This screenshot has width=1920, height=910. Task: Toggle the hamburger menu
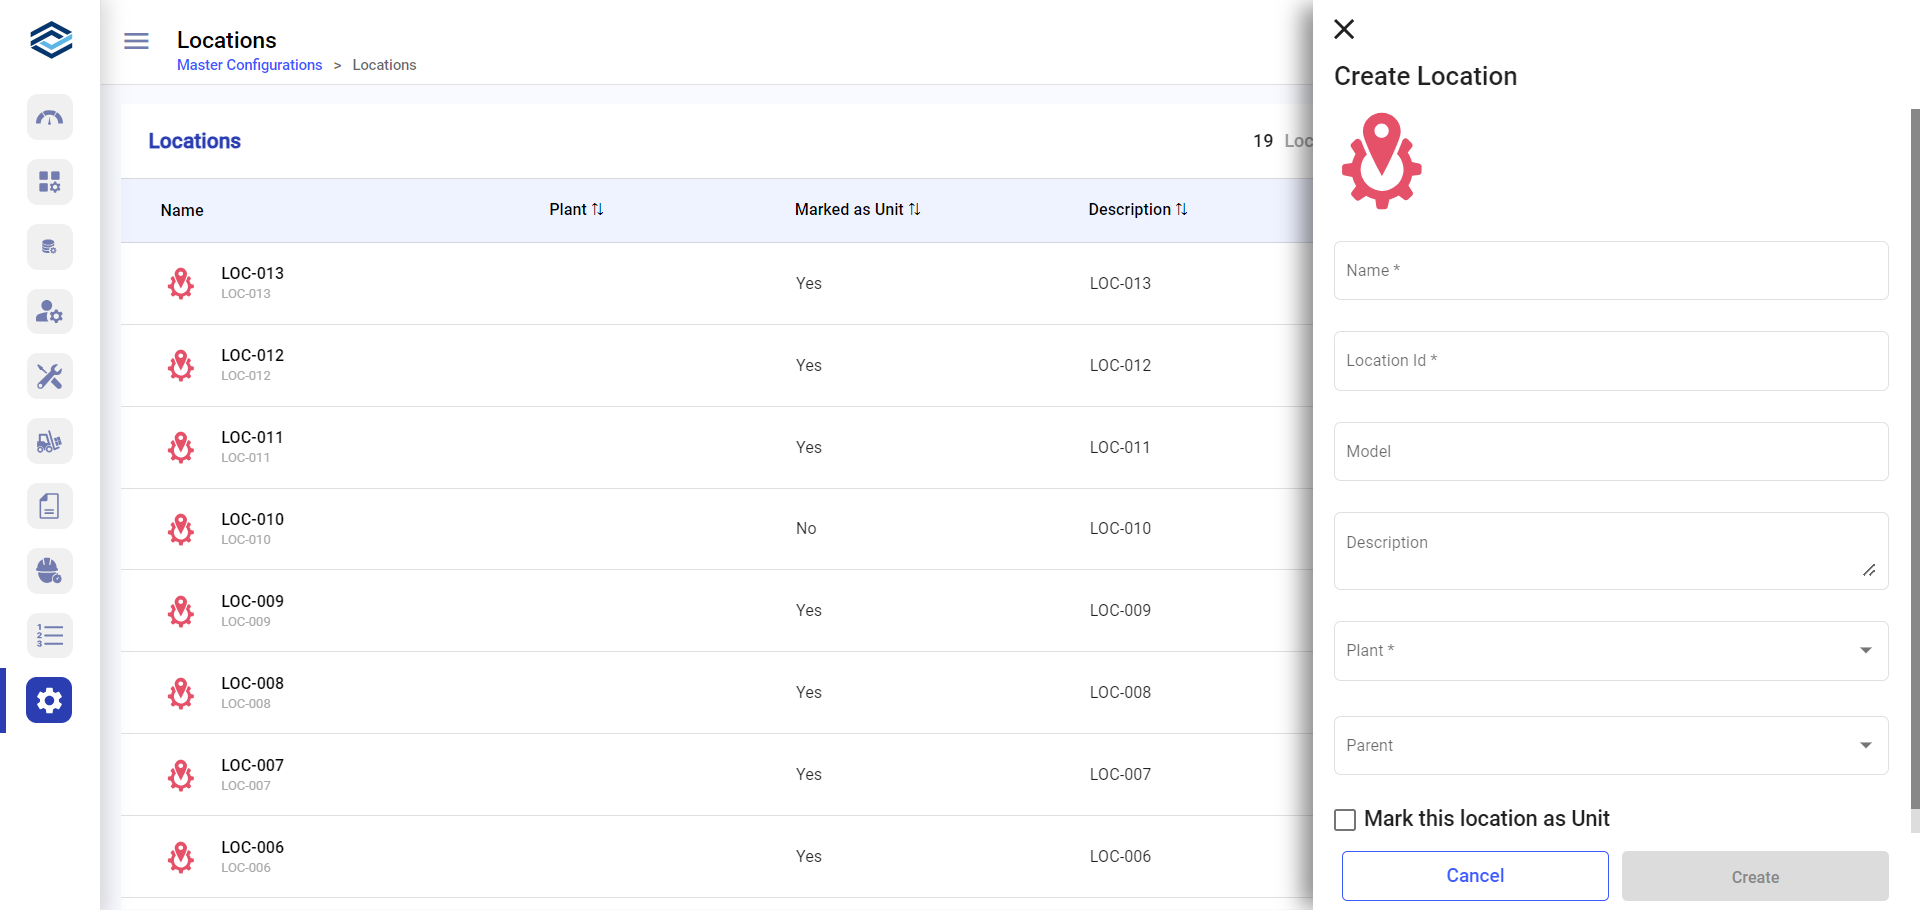pyautogui.click(x=136, y=41)
